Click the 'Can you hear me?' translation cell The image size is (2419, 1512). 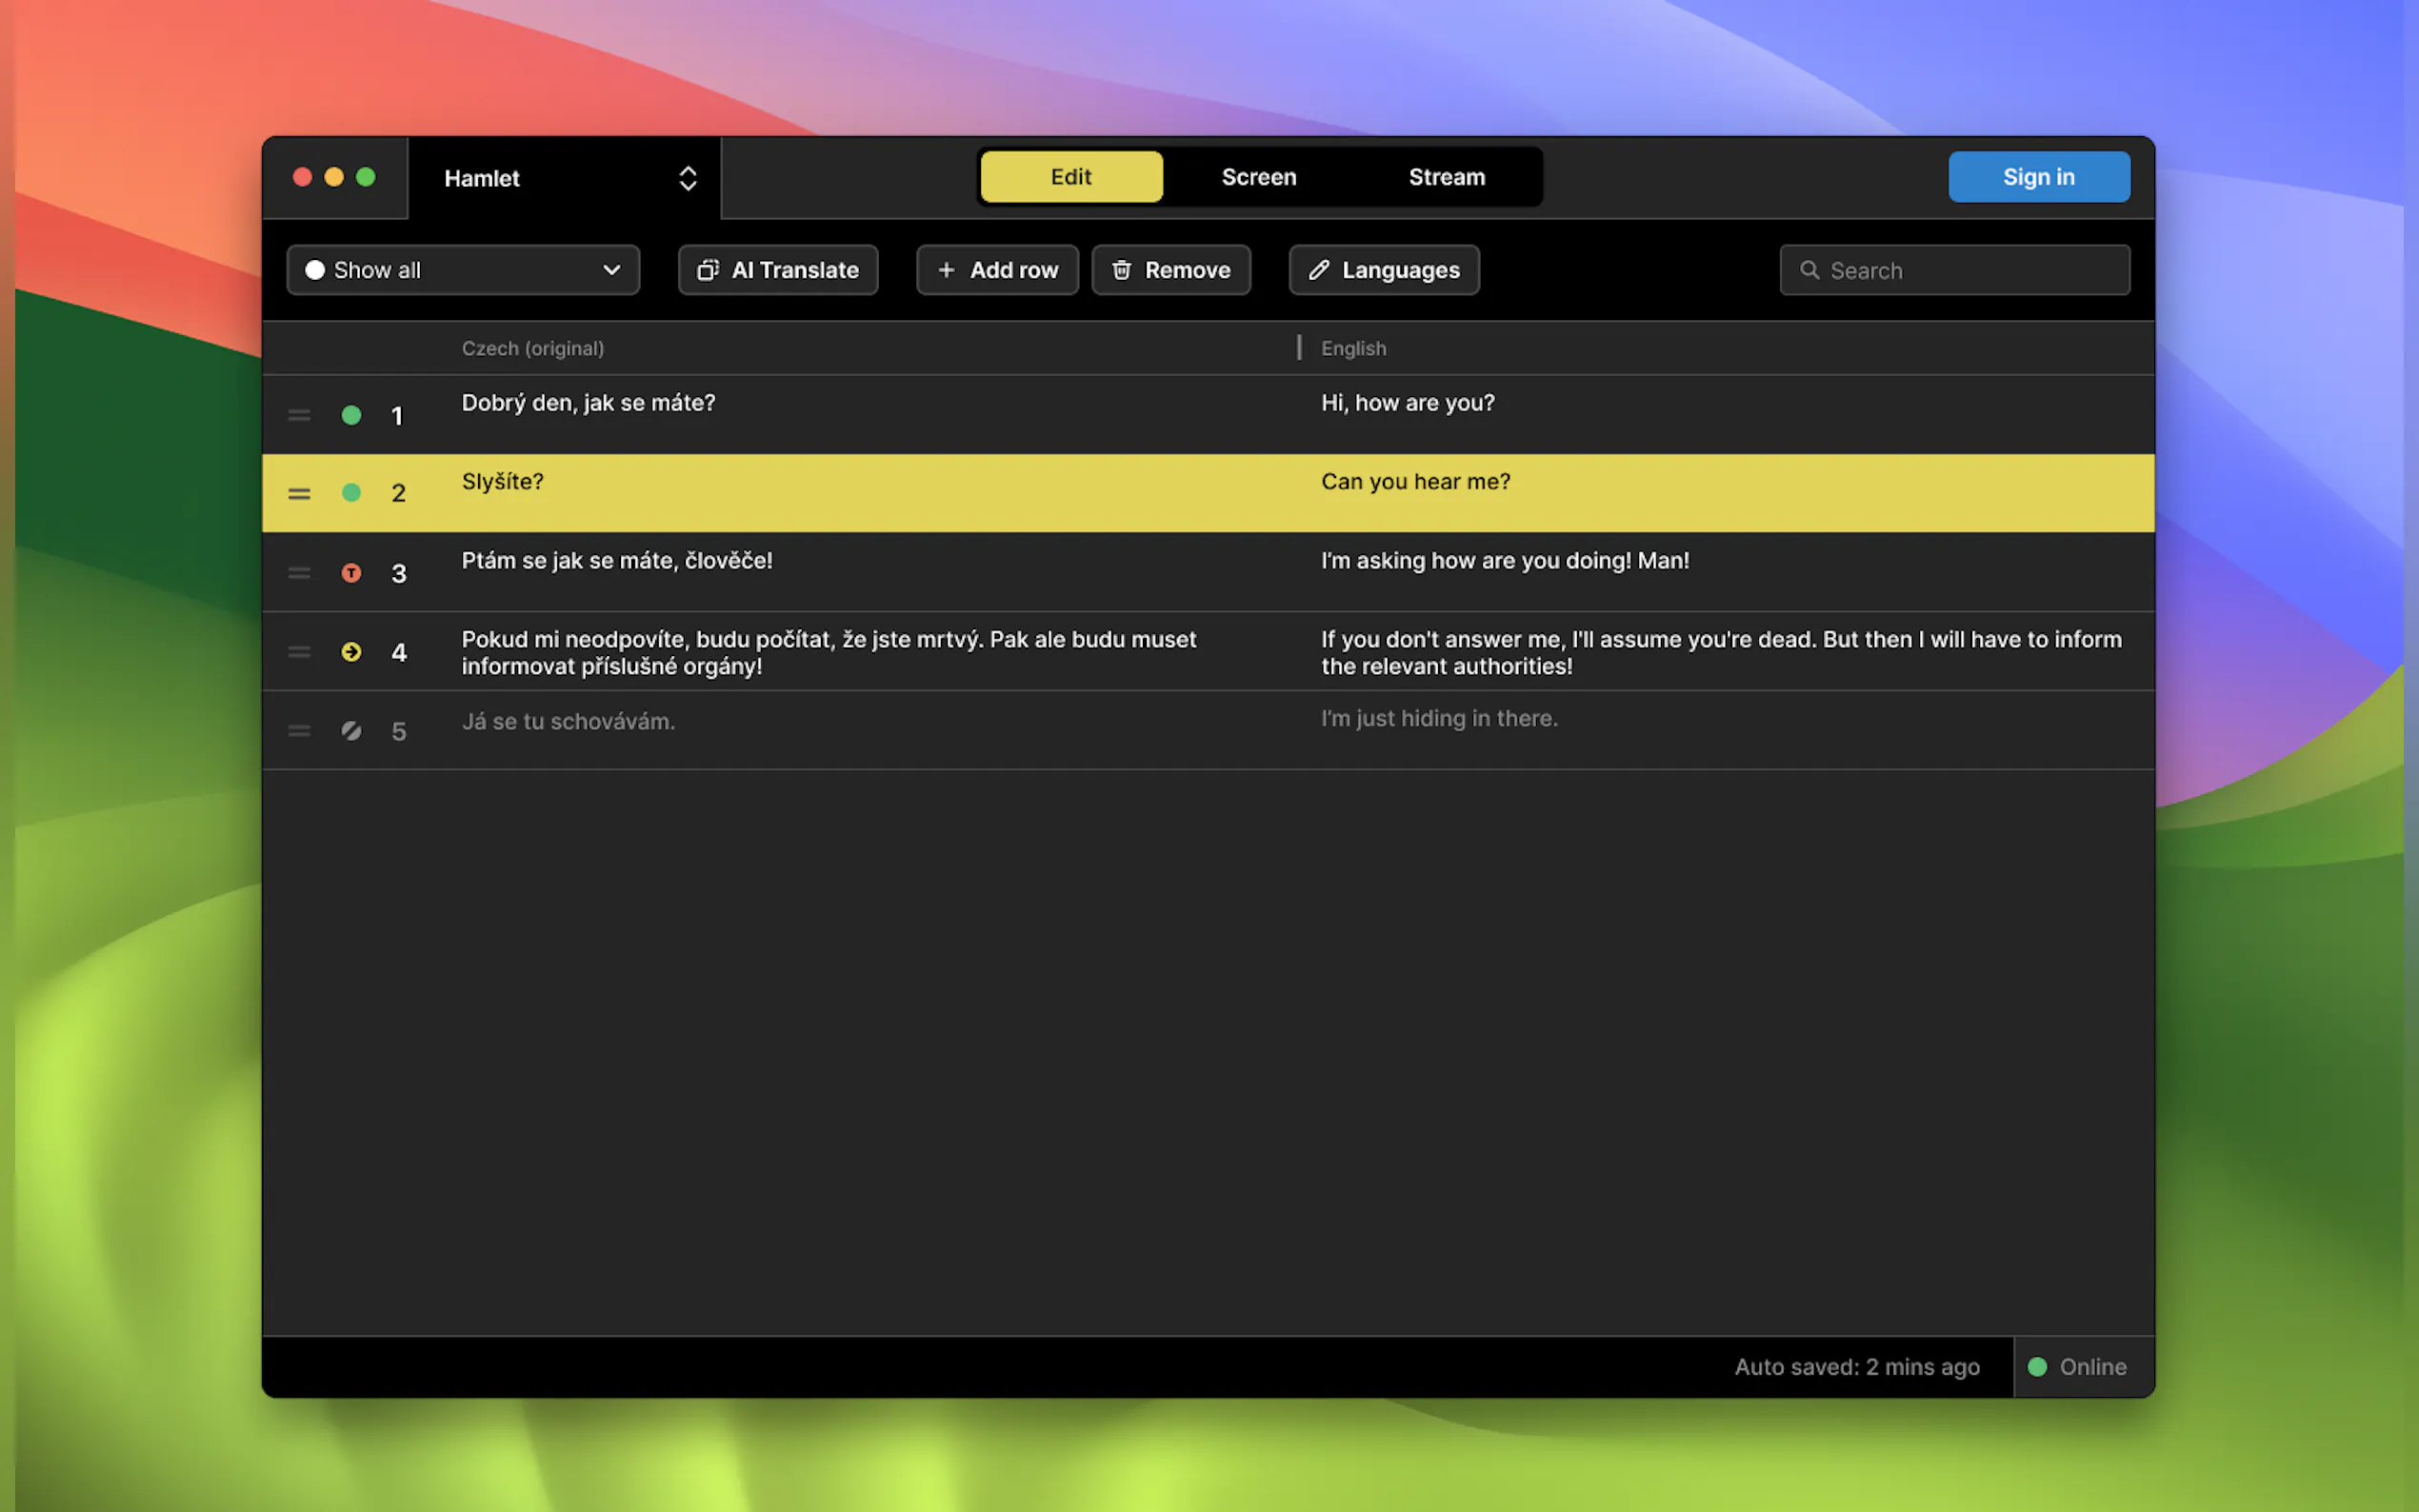point(1415,482)
